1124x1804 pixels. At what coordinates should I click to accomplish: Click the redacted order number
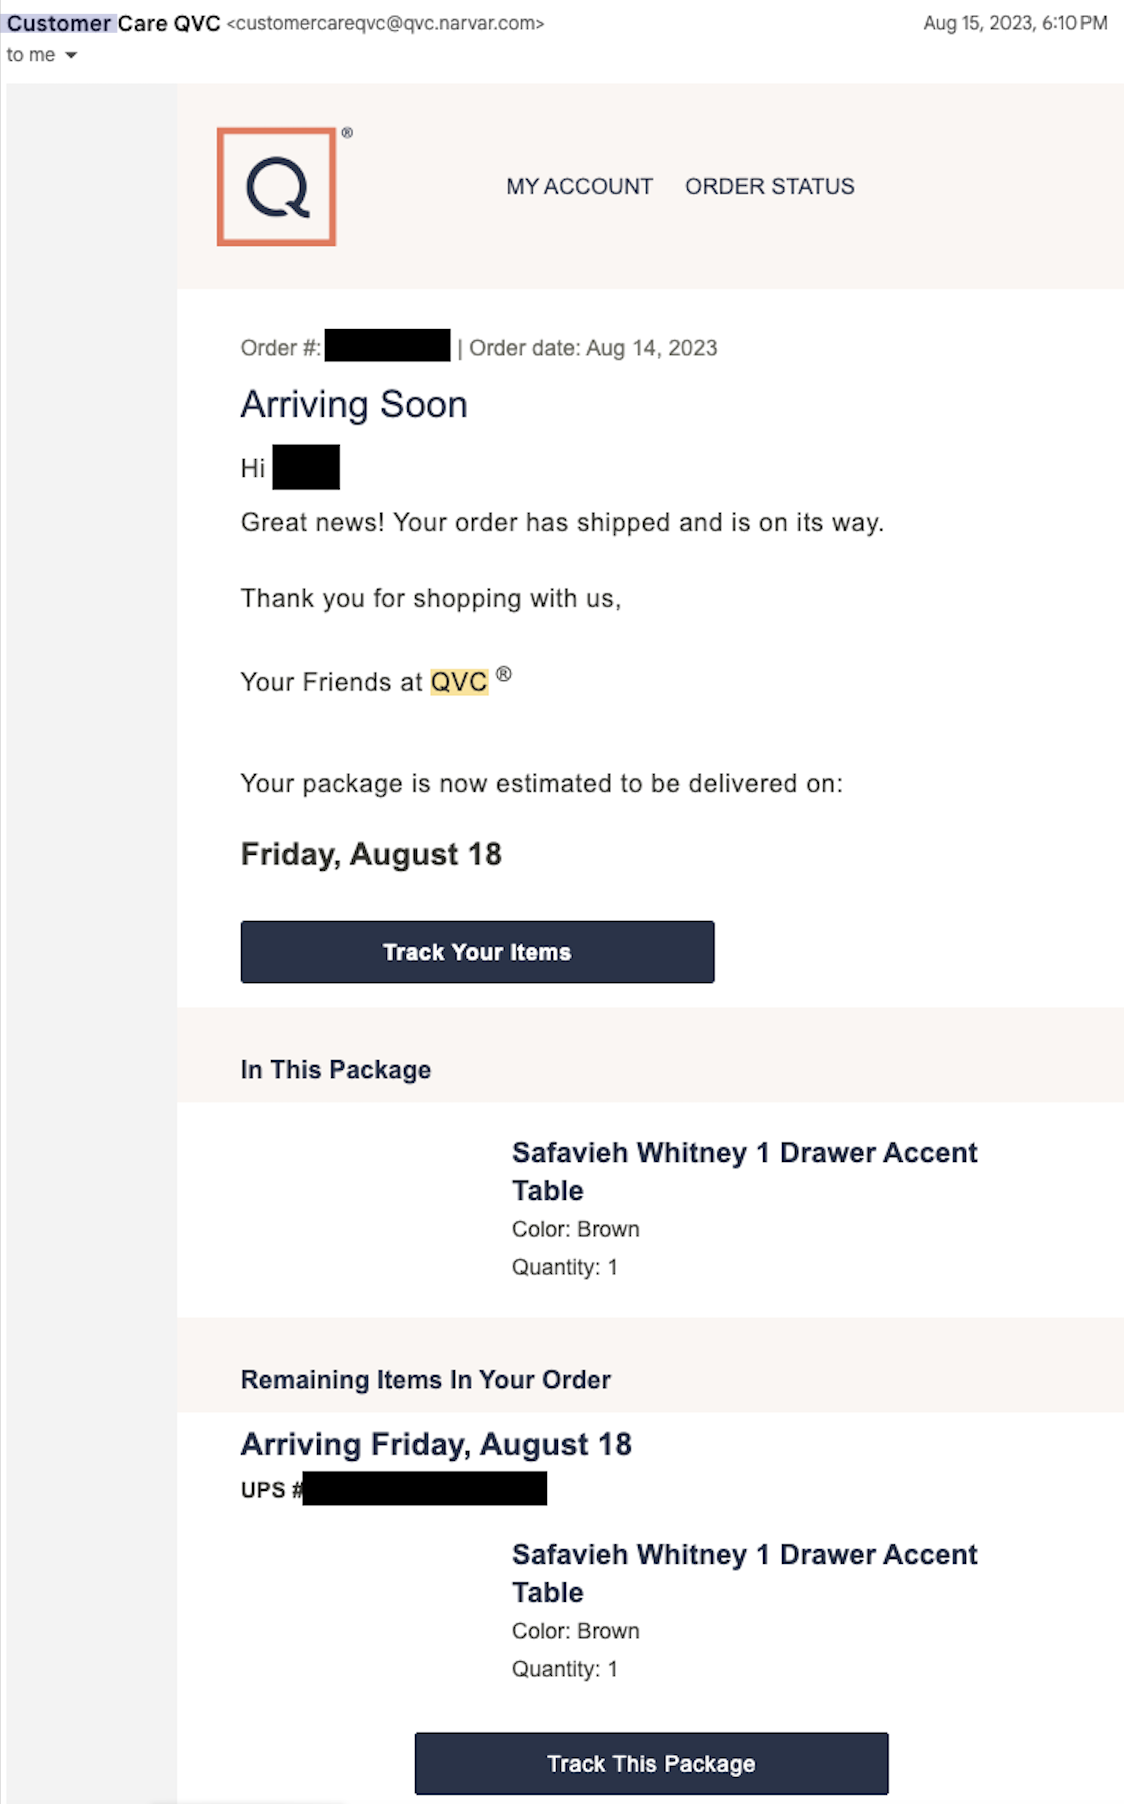(x=387, y=347)
